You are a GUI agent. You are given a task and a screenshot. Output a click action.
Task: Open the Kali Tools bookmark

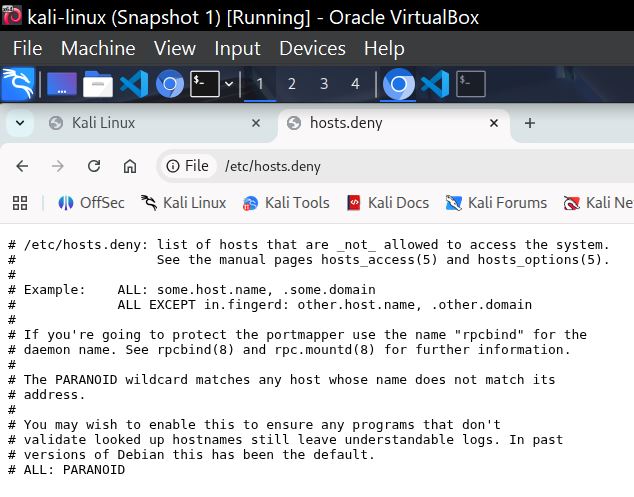coord(287,203)
